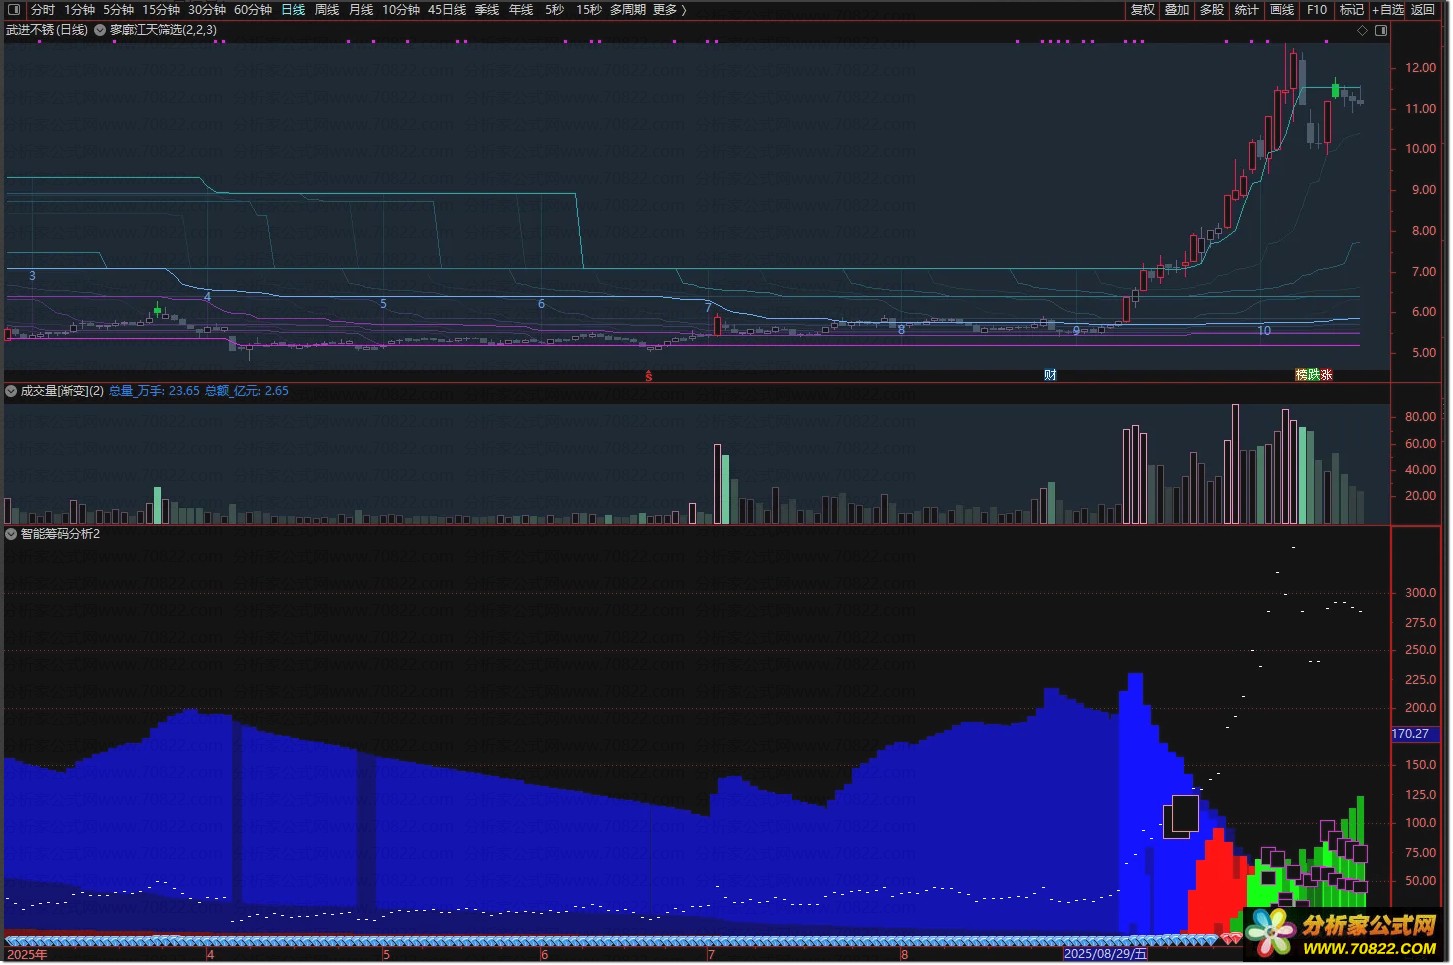Toggle the 复权 adjustment button
The image size is (1453, 965).
click(x=1142, y=10)
